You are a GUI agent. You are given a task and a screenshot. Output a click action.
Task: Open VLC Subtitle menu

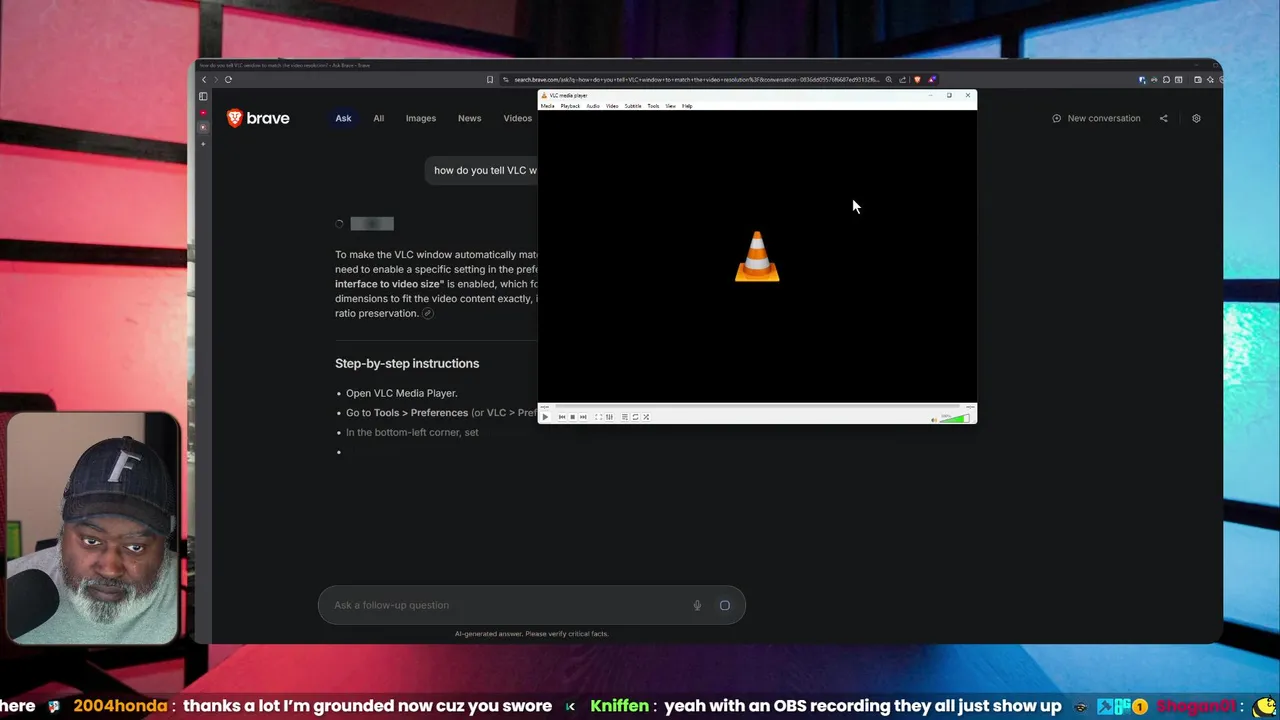[633, 106]
